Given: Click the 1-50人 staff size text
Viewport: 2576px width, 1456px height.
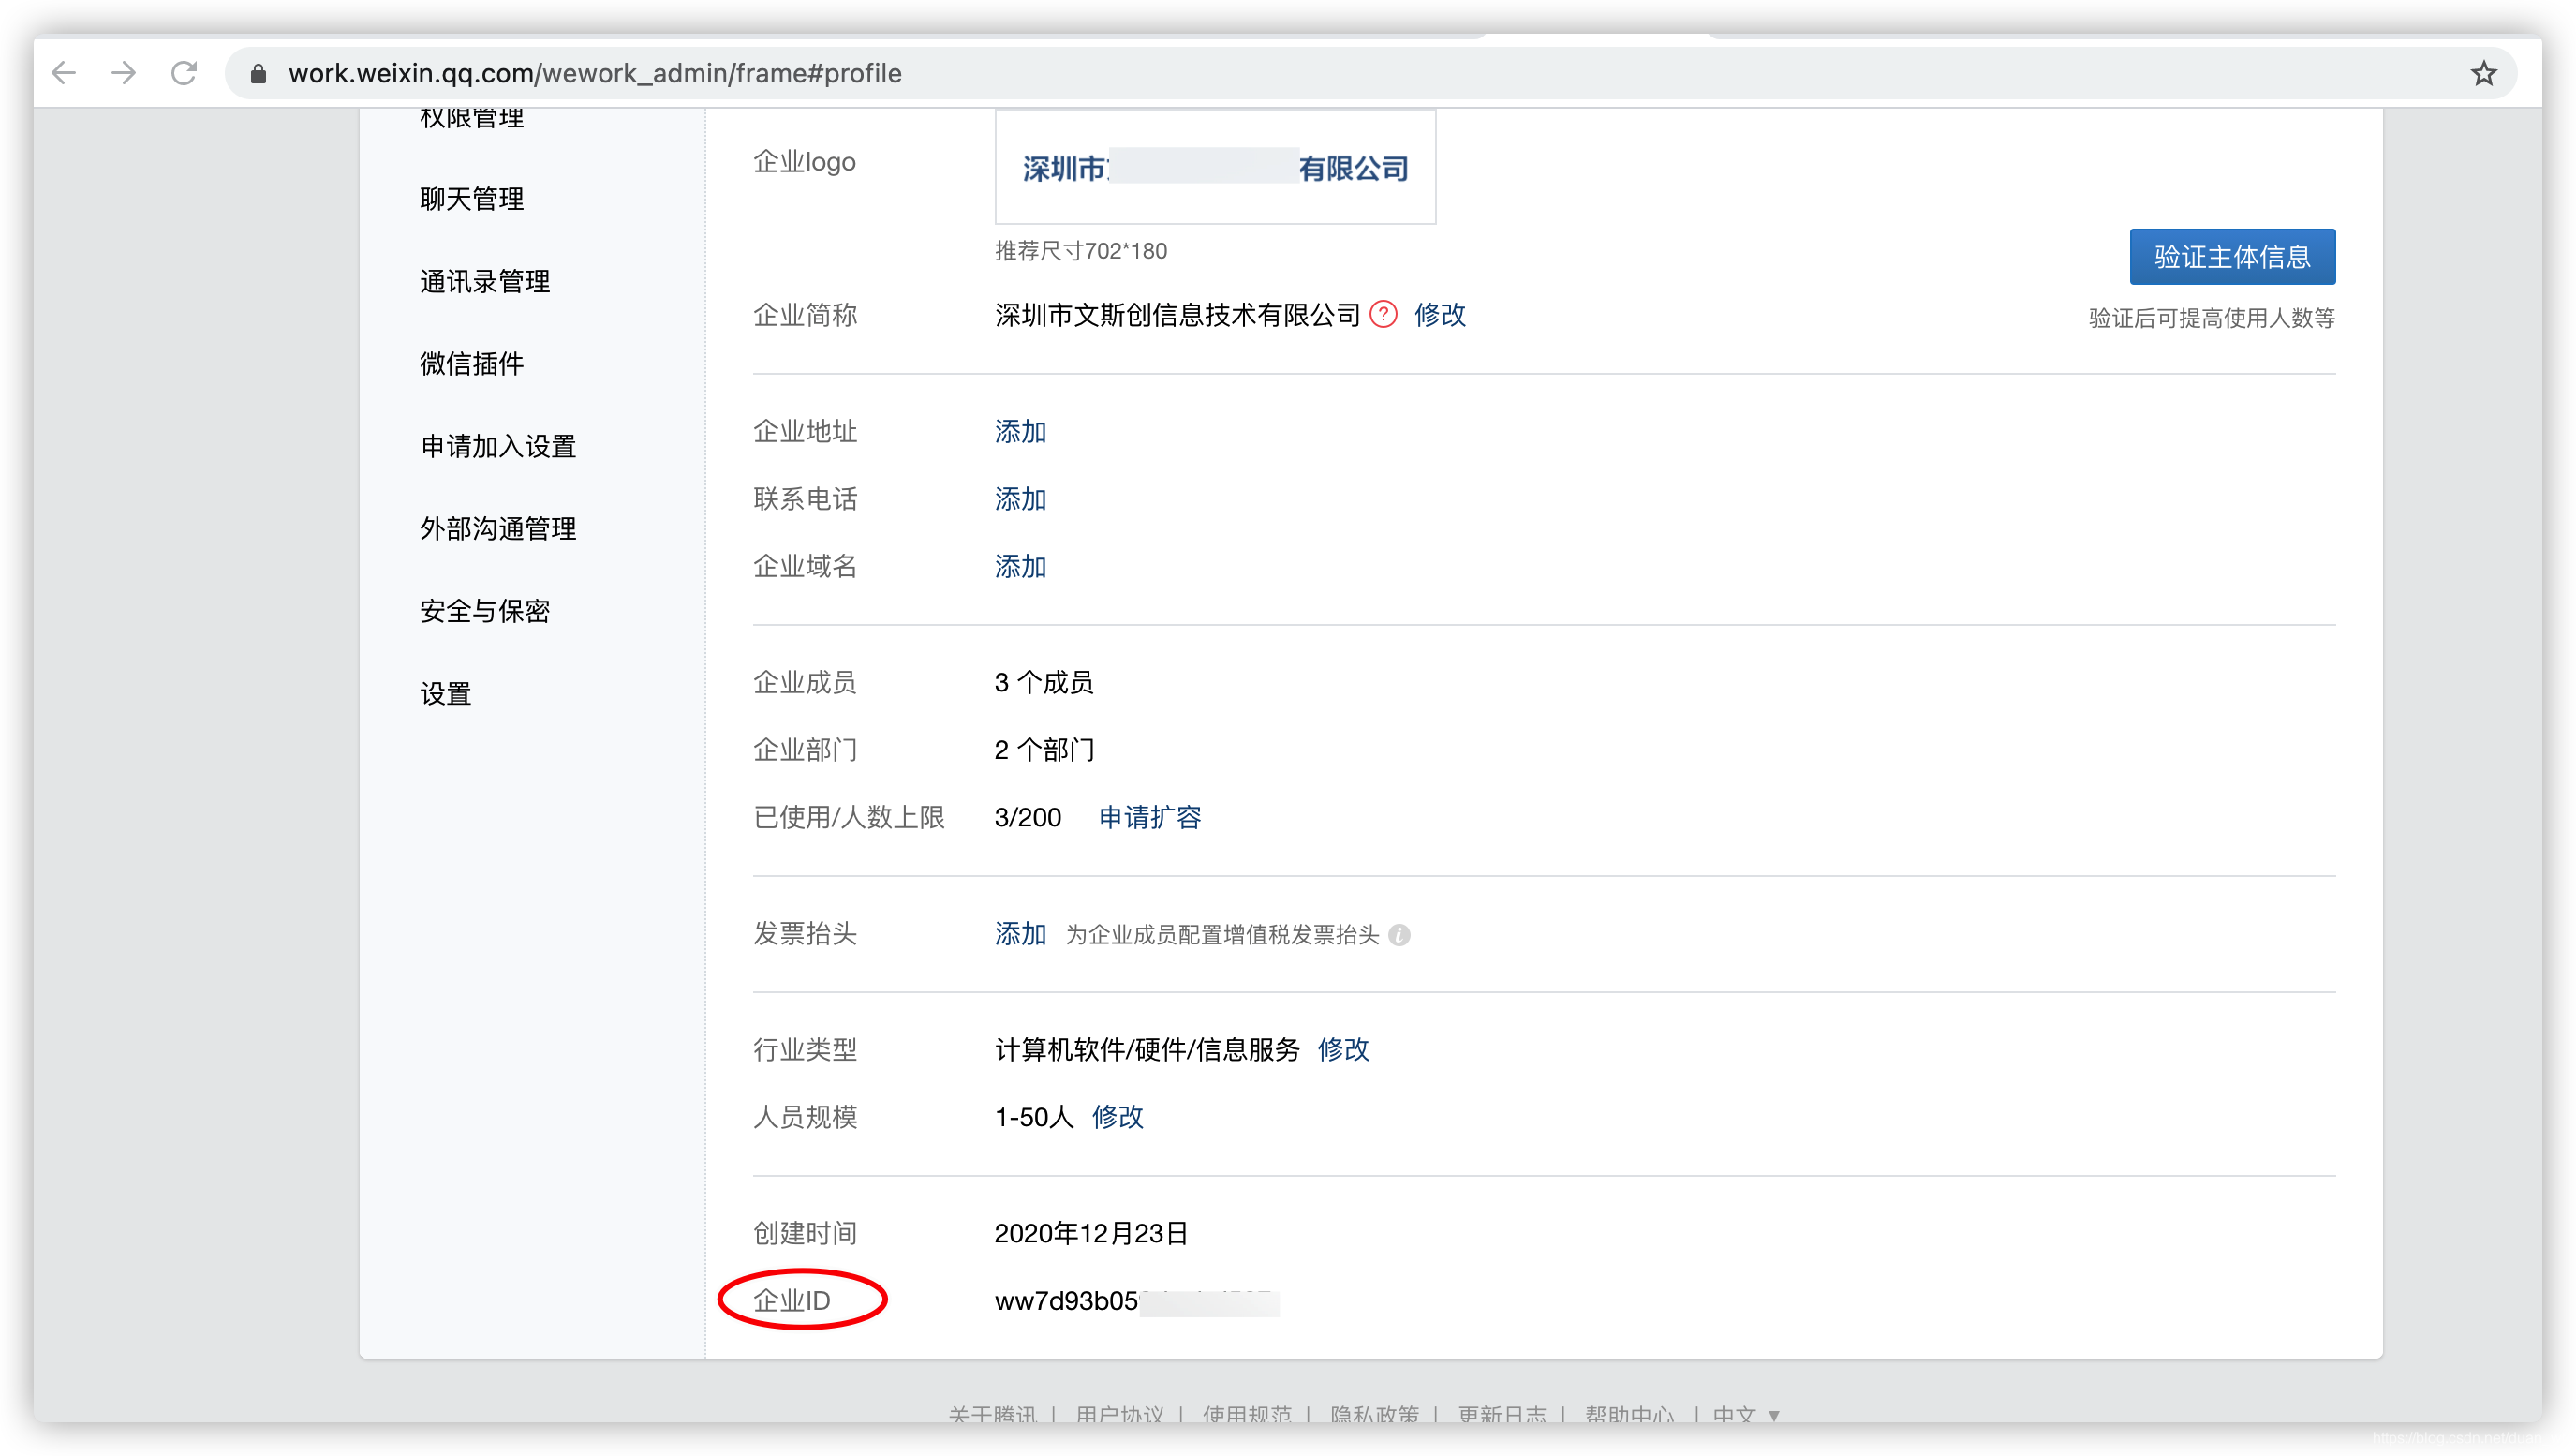Looking at the screenshot, I should click(1034, 1117).
